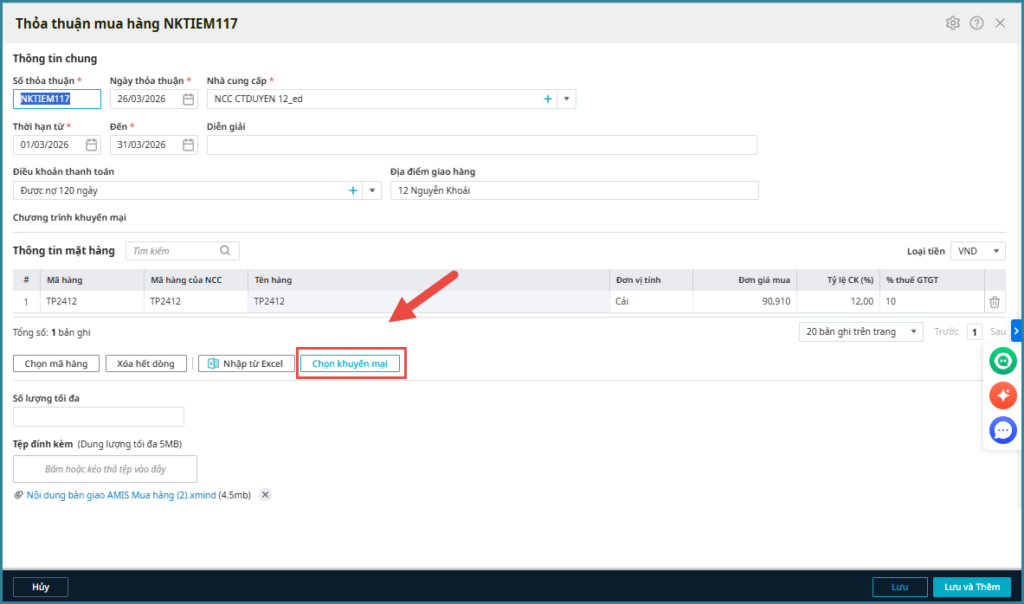This screenshot has height=604, width=1024.
Task: Add new payment term plus icon
Action: (x=353, y=191)
